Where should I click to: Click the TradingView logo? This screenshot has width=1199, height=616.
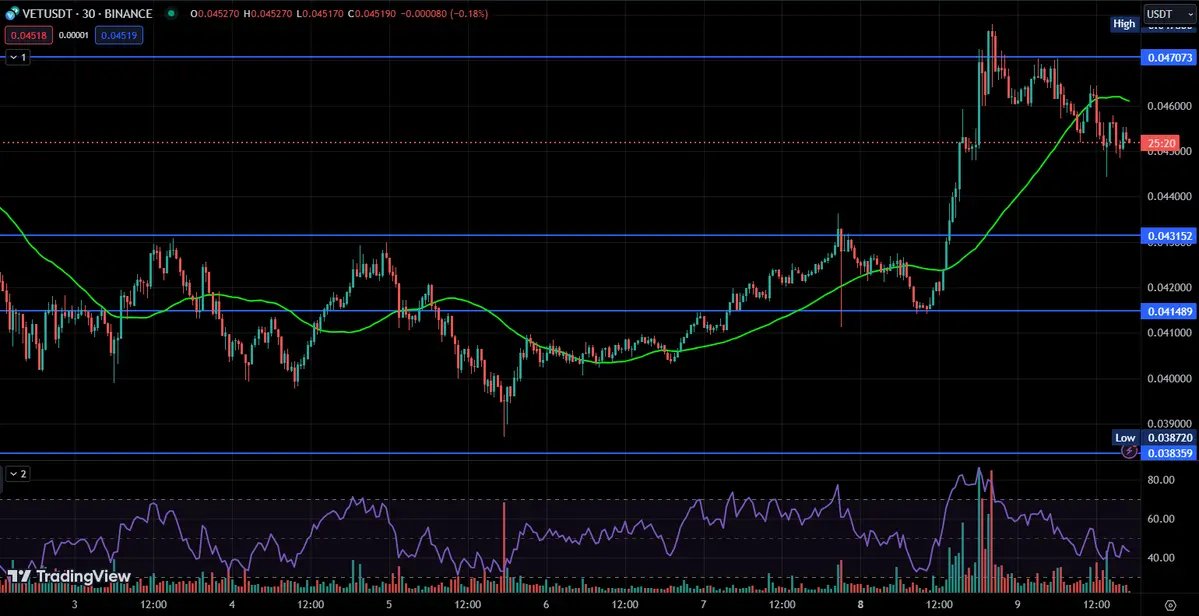pyautogui.click(x=70, y=576)
